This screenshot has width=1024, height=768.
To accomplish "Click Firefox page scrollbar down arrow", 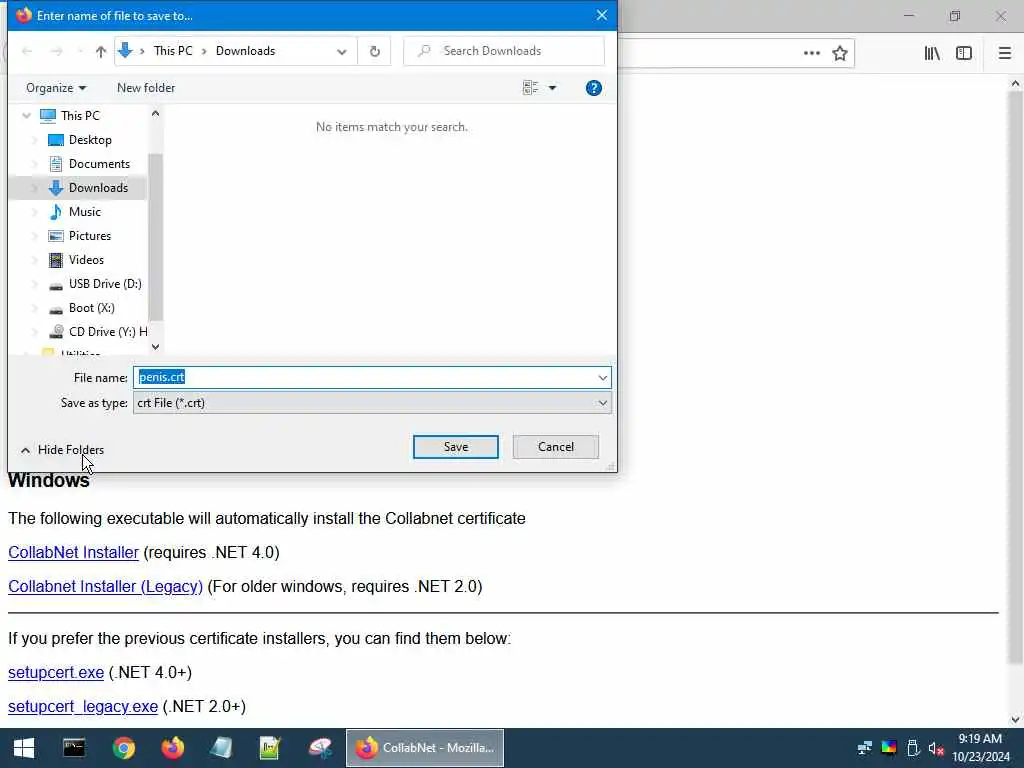I will click(x=1015, y=720).
